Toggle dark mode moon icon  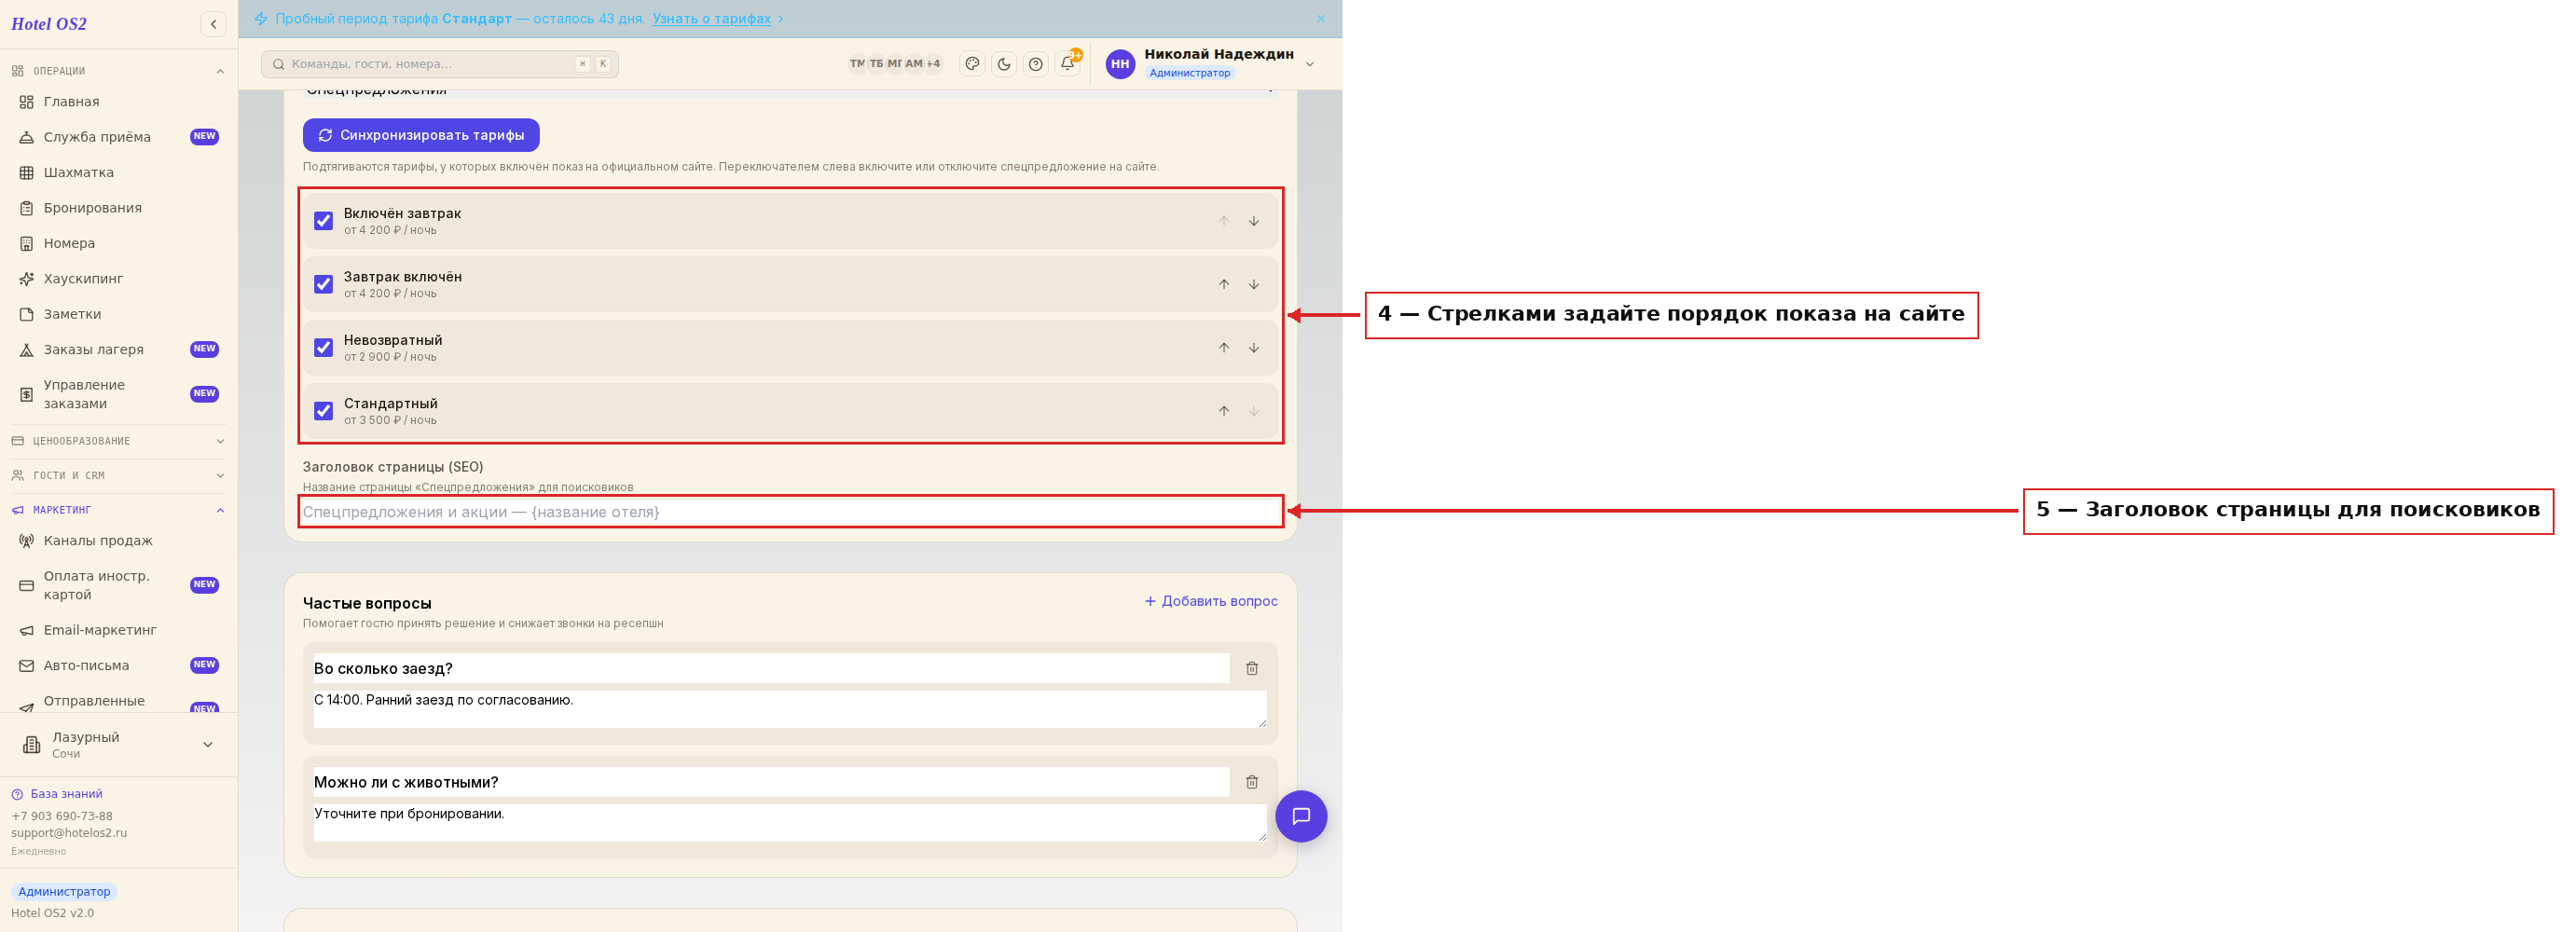coord(1004,64)
